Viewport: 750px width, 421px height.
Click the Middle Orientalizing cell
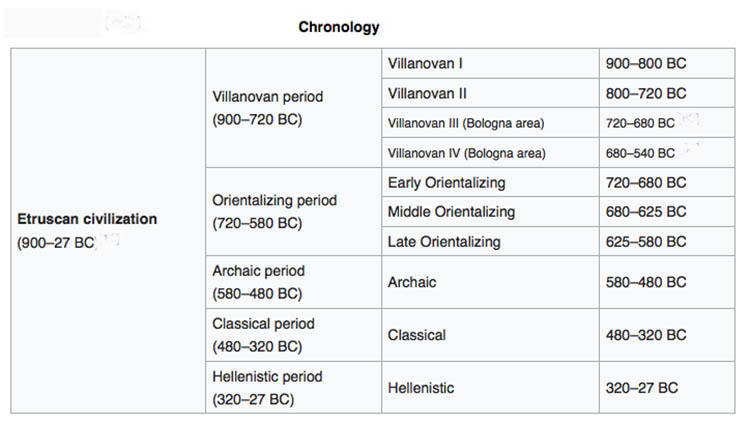click(x=451, y=212)
